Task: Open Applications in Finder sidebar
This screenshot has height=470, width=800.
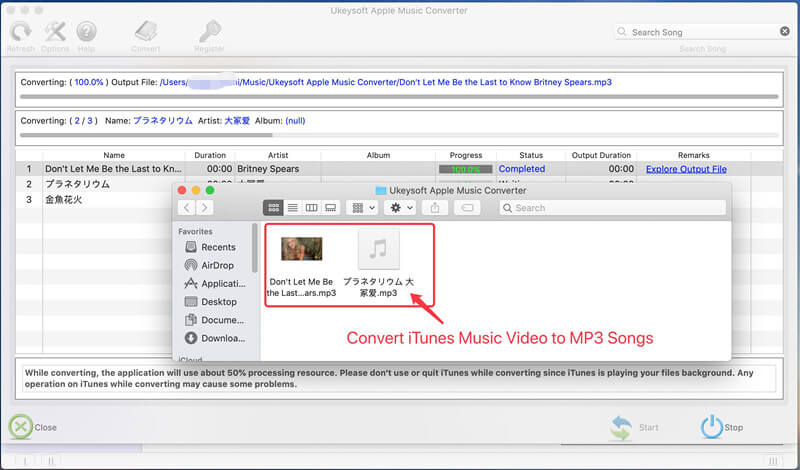Action: (215, 284)
